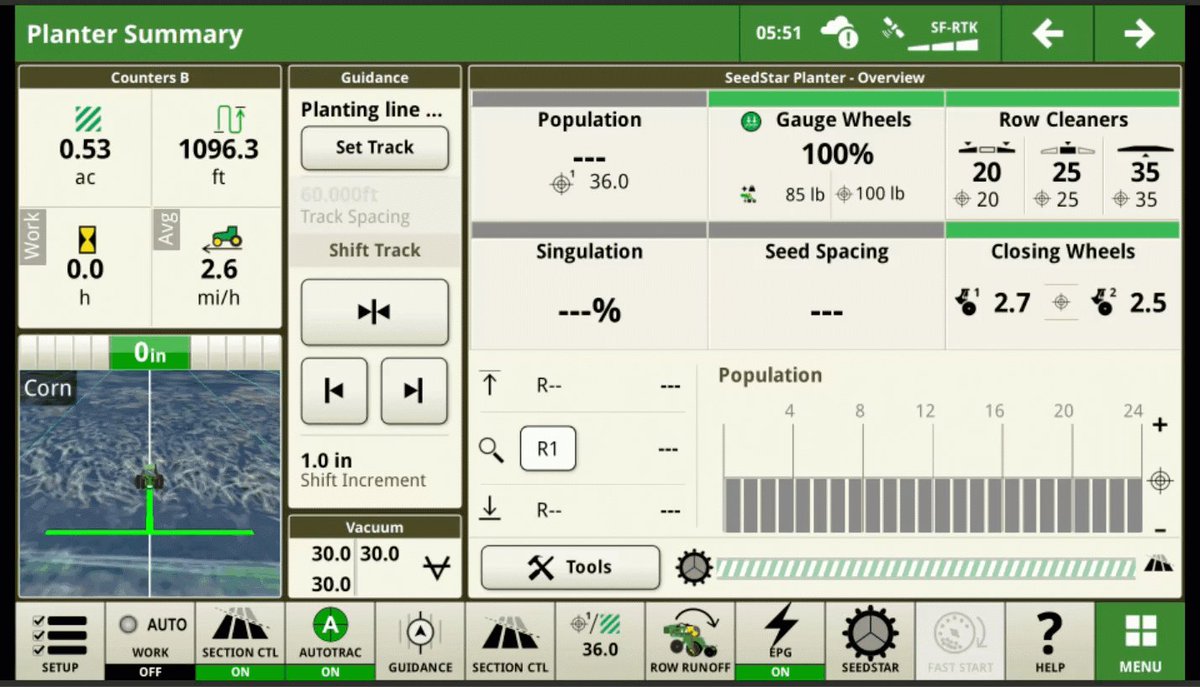Image resolution: width=1200 pixels, height=687 pixels.
Task: Tap the chart target crosshair icon
Action: pyautogui.click(x=1160, y=481)
